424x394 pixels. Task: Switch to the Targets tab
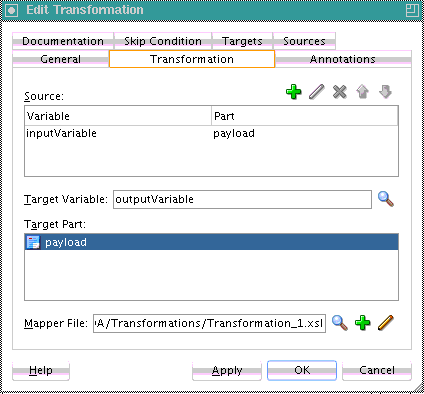coord(242,41)
